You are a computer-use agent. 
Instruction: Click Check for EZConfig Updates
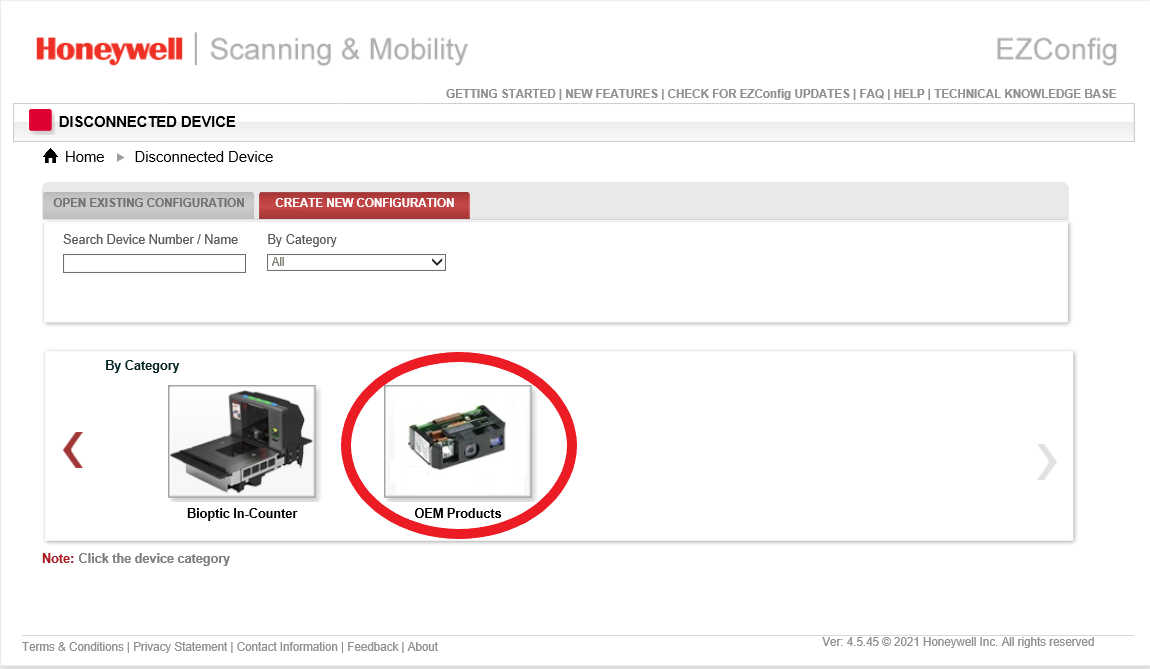(x=758, y=94)
